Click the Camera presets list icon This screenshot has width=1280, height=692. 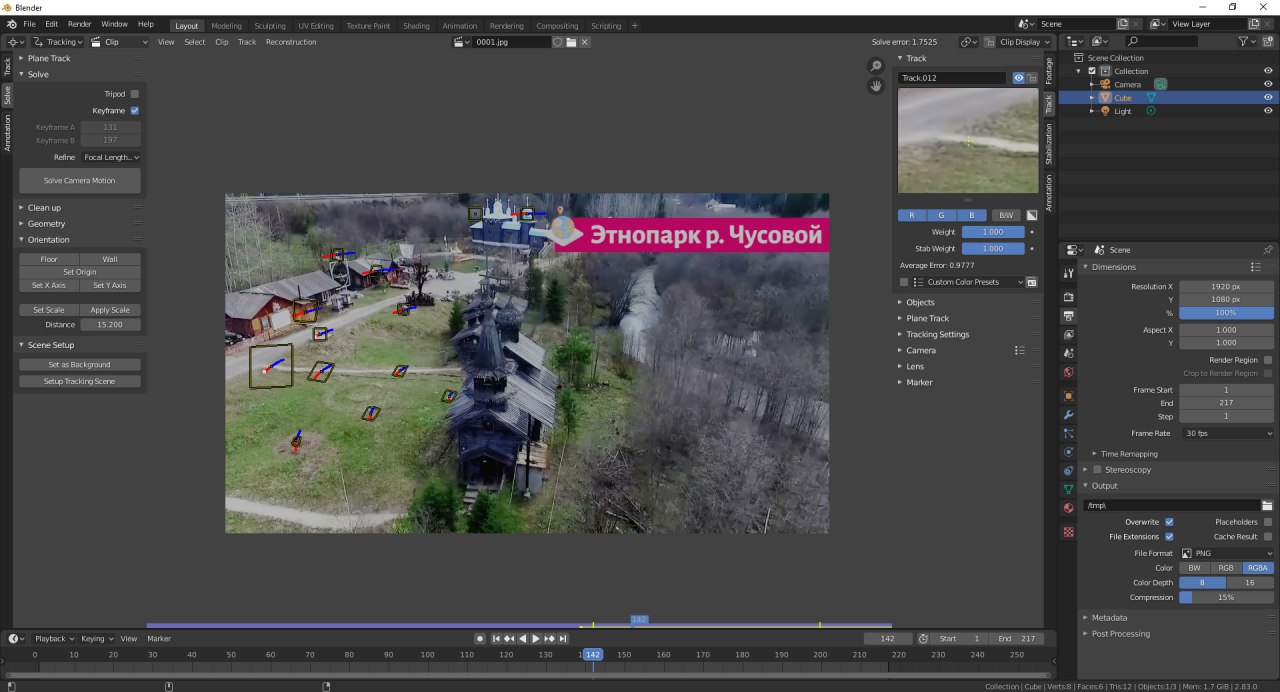pyautogui.click(x=1020, y=350)
